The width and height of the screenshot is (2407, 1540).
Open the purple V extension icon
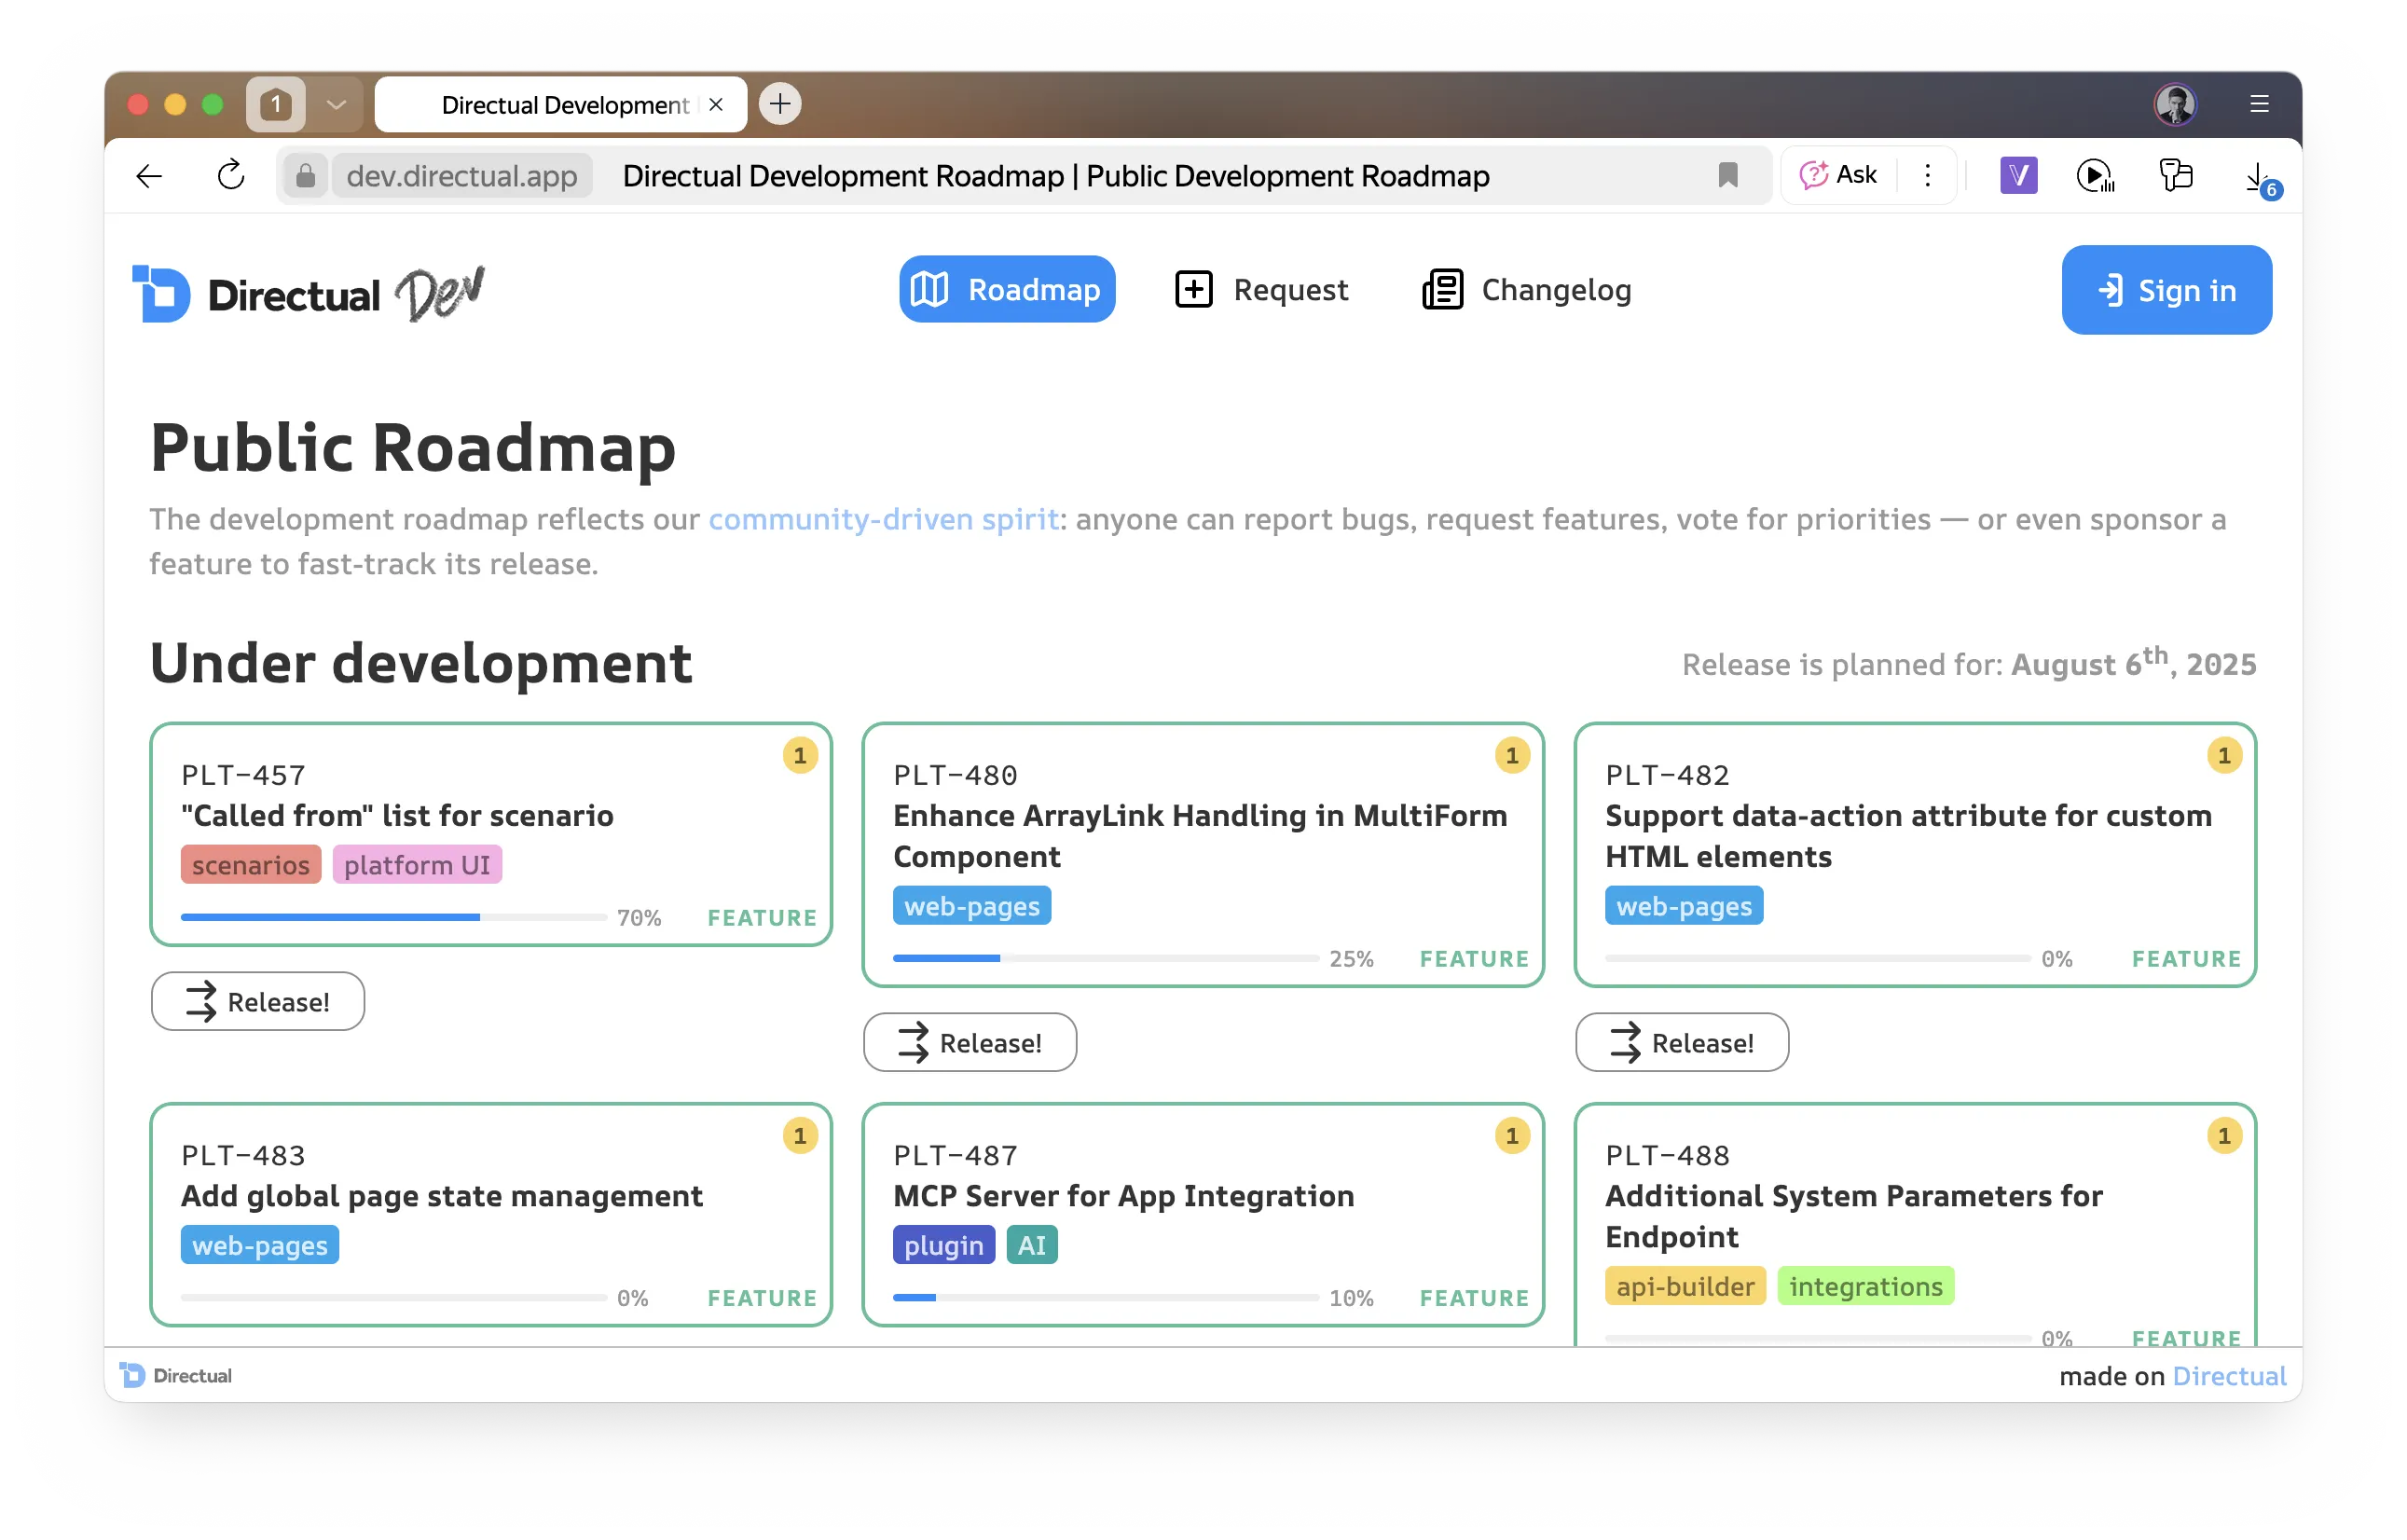point(2017,176)
